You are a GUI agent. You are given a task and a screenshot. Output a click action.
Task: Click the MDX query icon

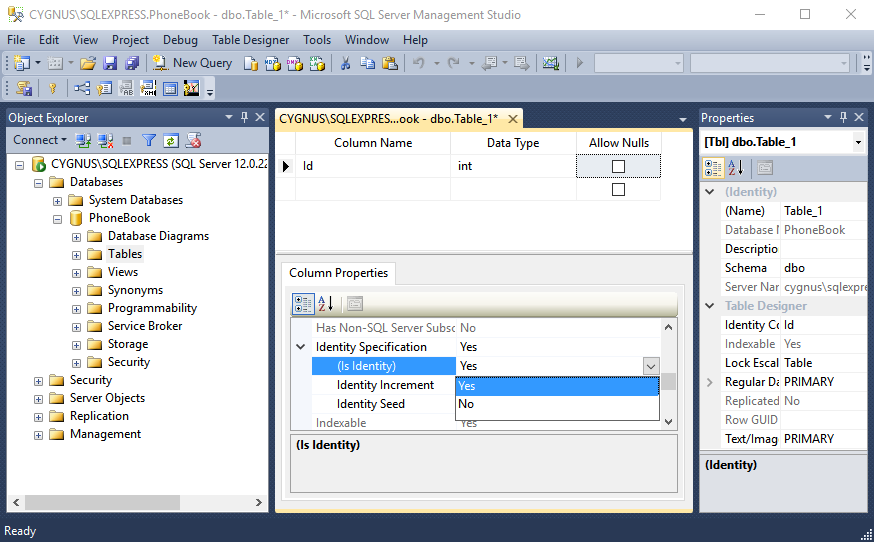[273, 64]
